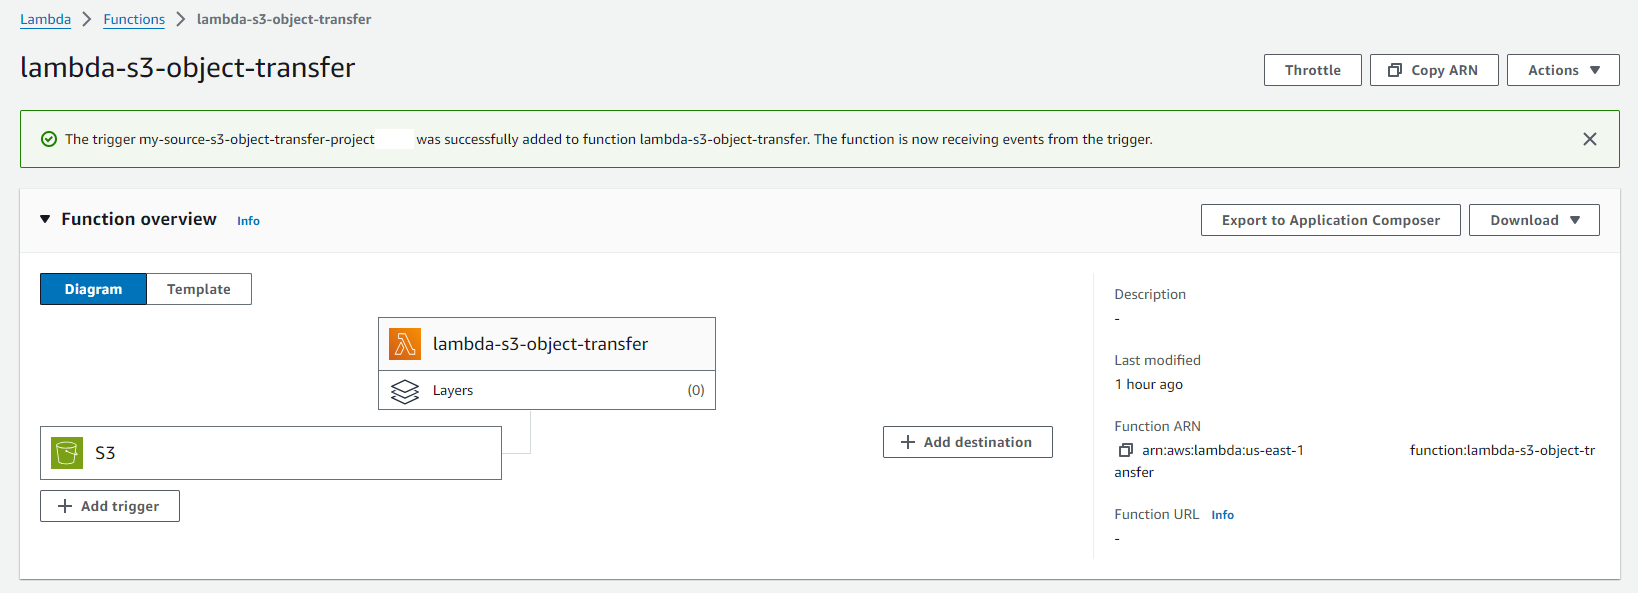Click the green S3 bucket icon
Viewport: 1638px width, 593px height.
coord(67,453)
